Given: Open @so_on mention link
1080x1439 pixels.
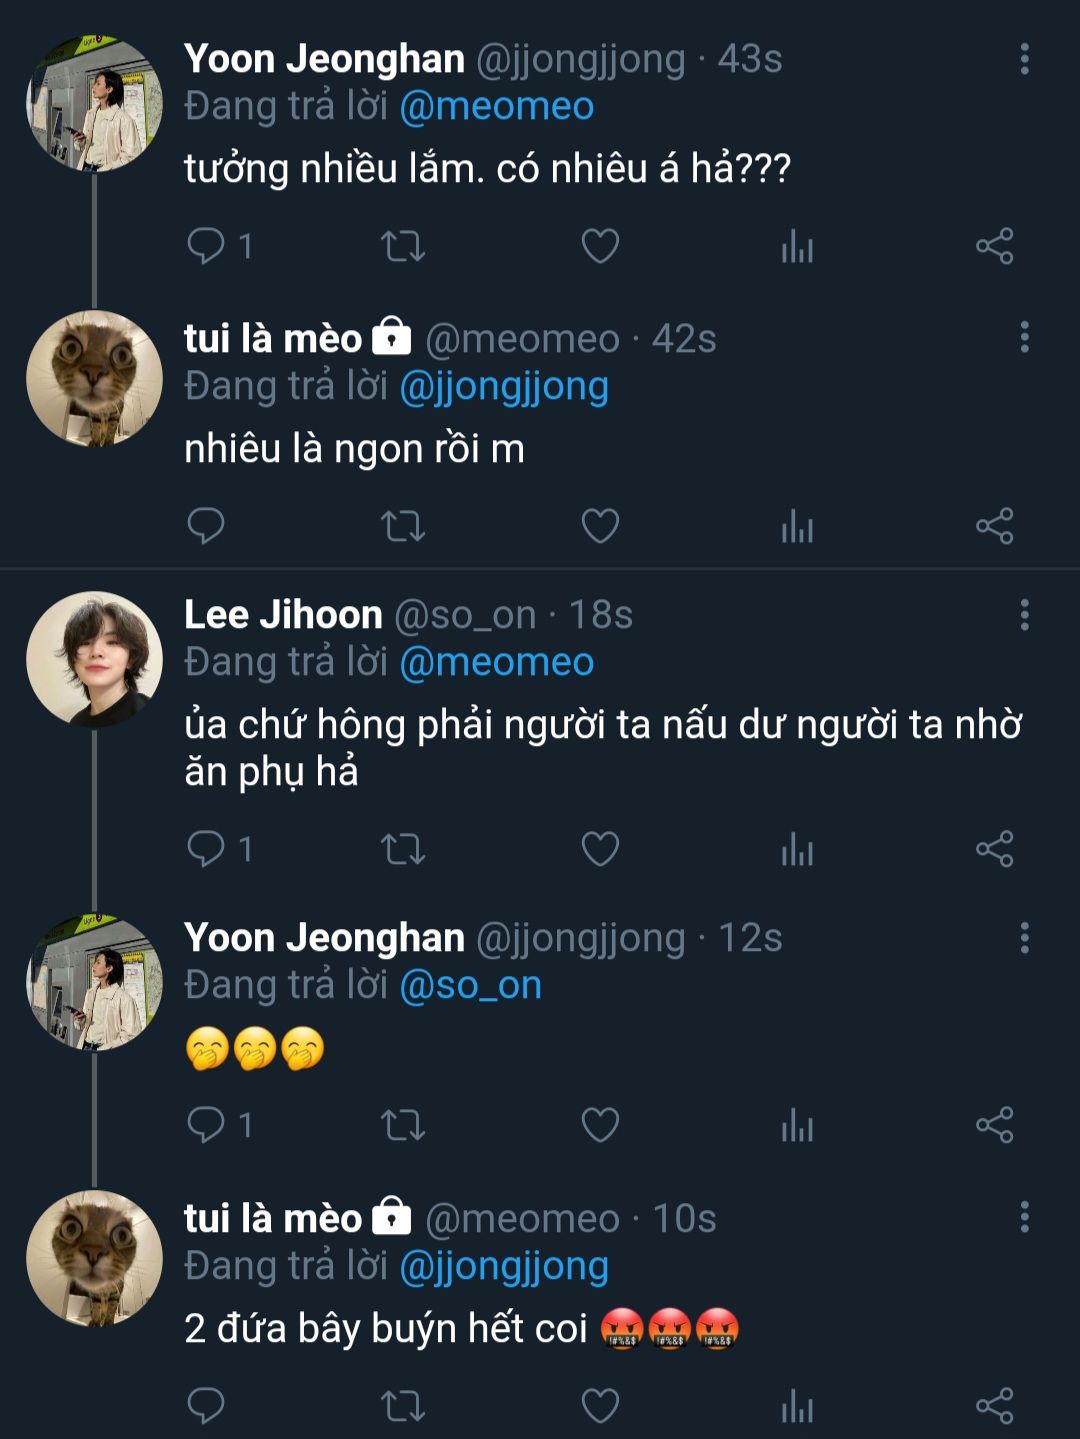Looking at the screenshot, I should tap(470, 985).
